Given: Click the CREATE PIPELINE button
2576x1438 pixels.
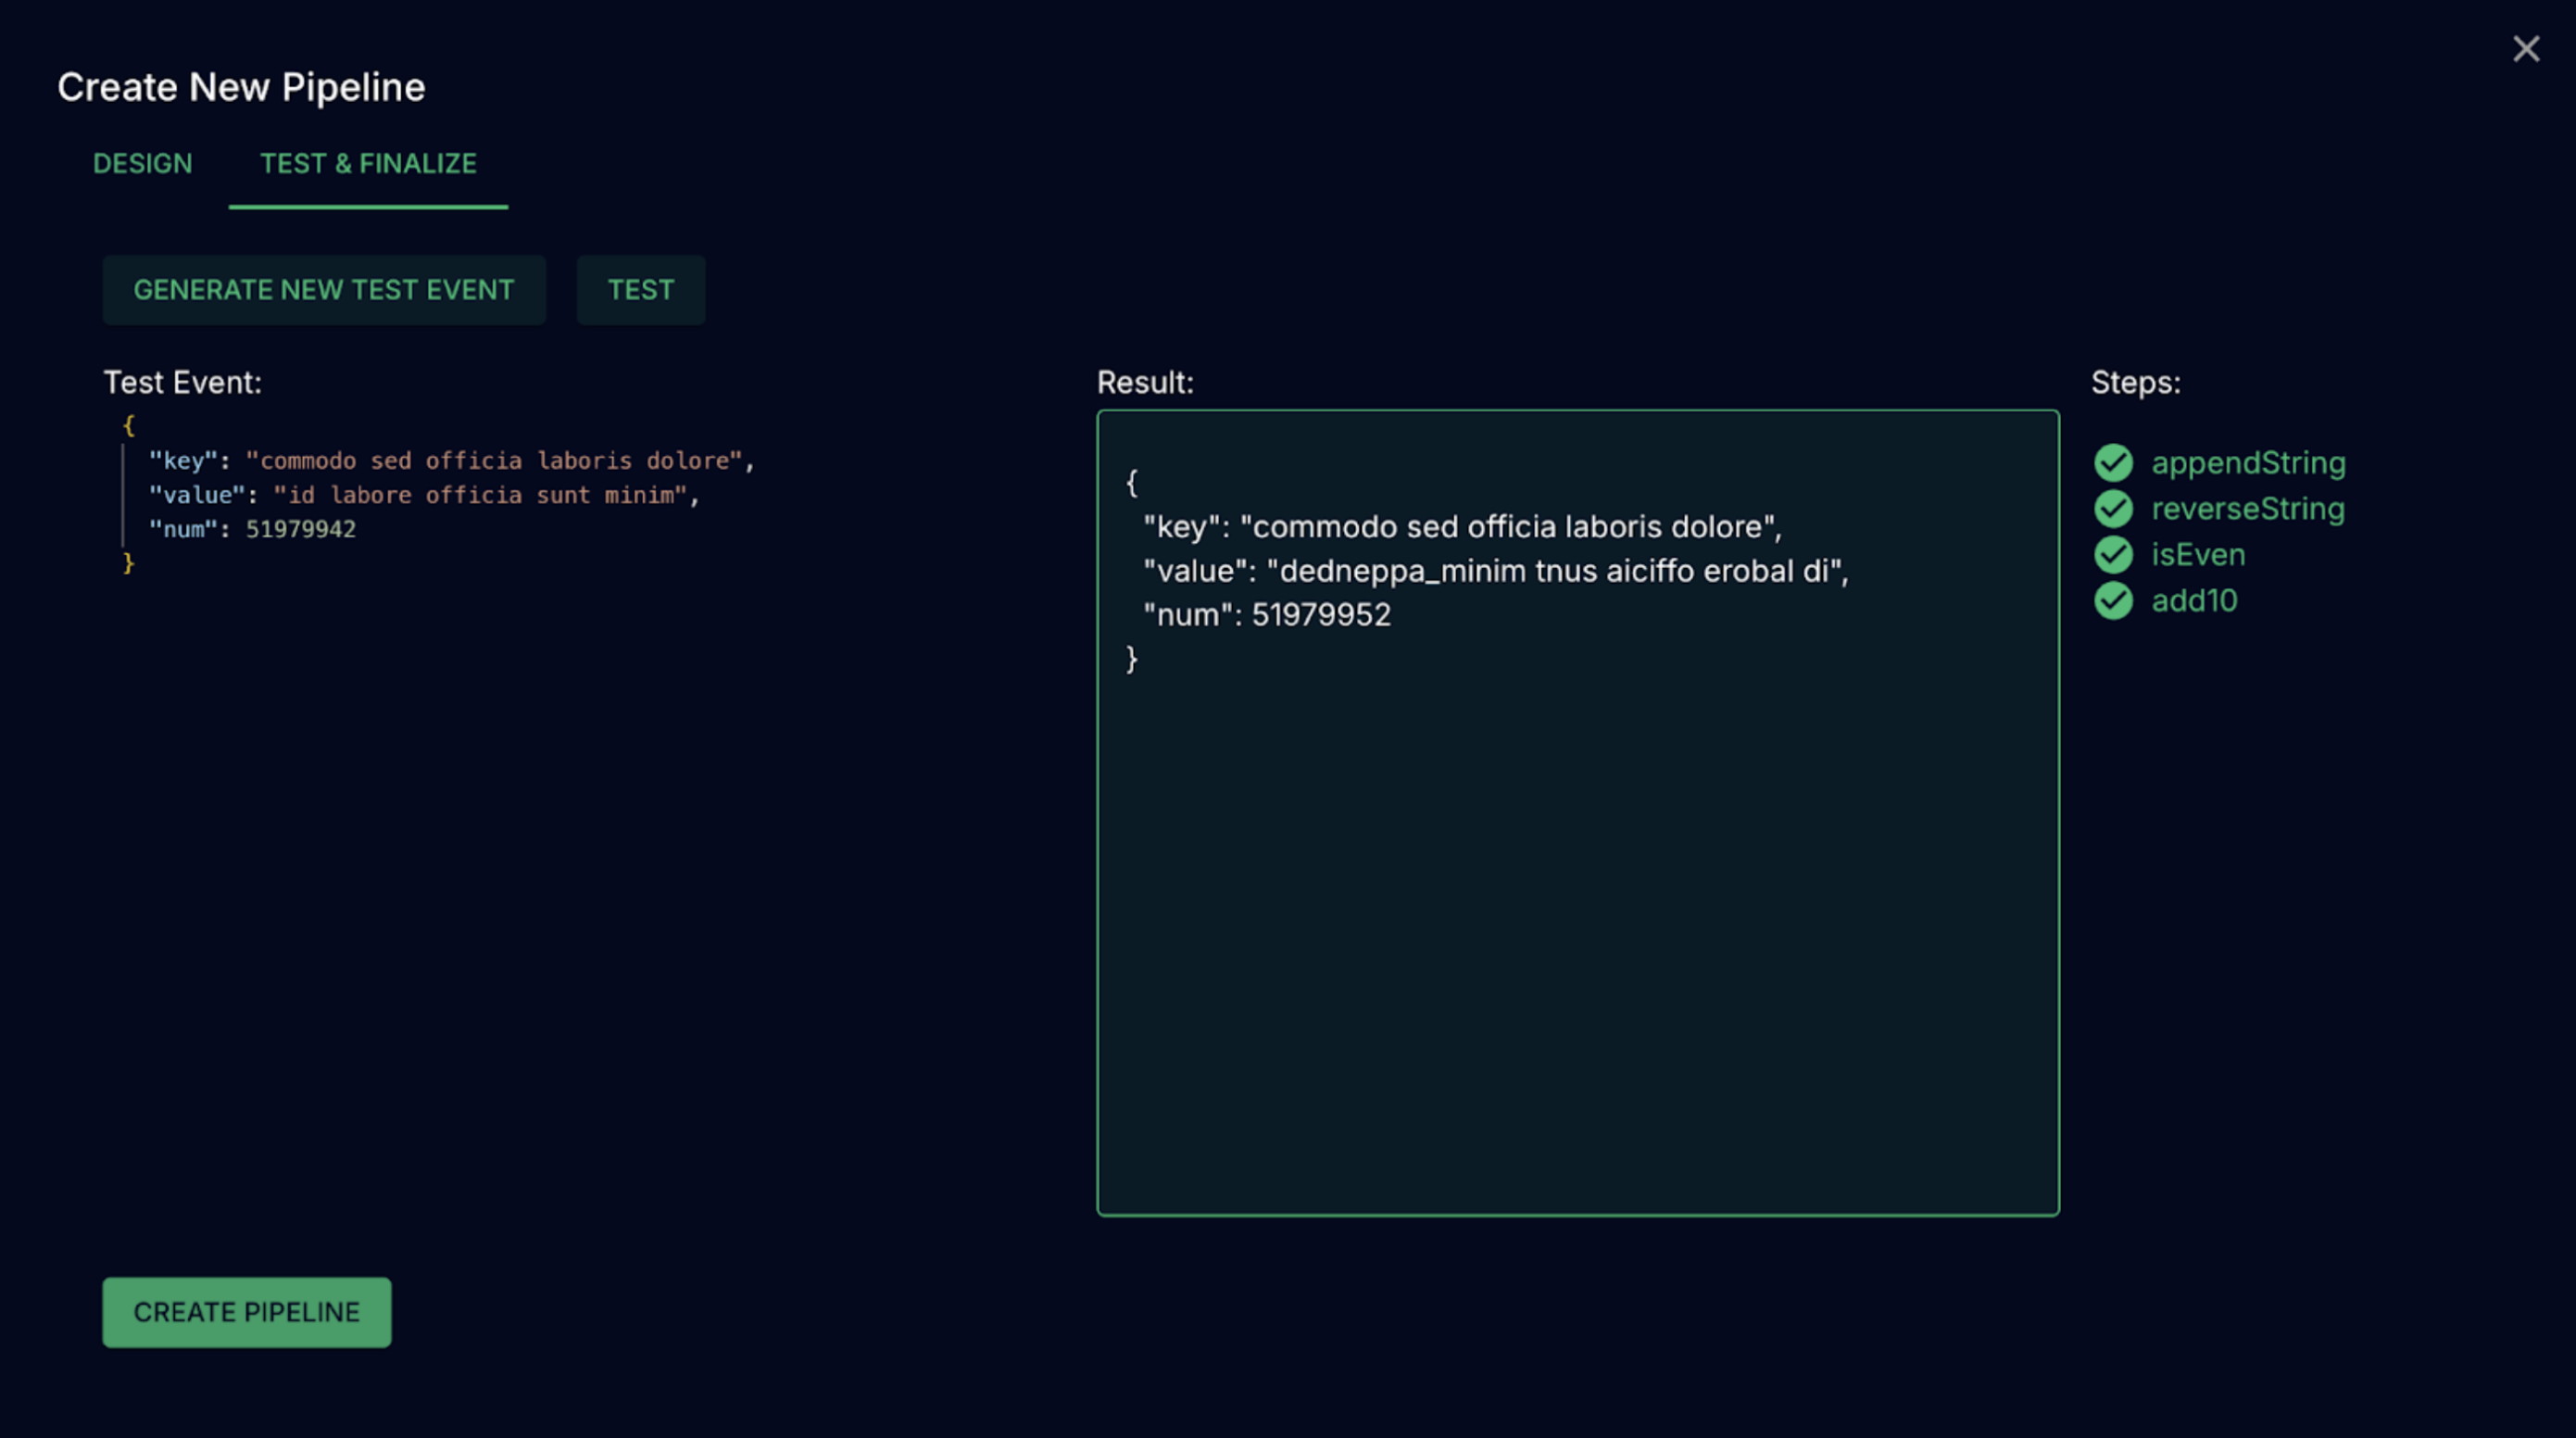Looking at the screenshot, I should pos(247,1312).
